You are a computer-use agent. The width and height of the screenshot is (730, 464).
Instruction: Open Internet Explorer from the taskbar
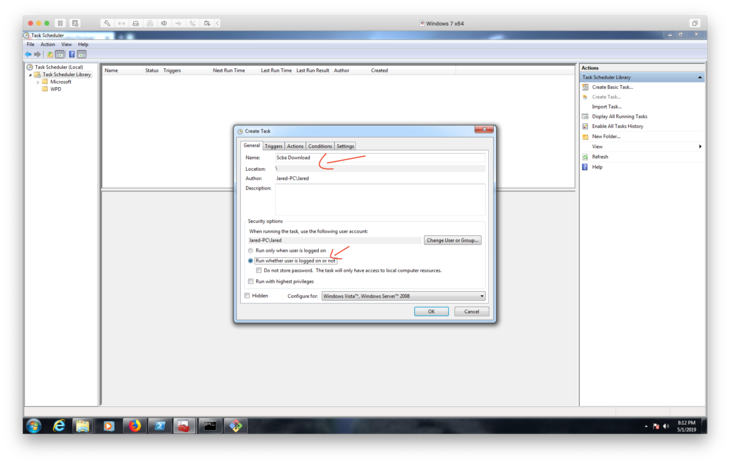coord(59,425)
